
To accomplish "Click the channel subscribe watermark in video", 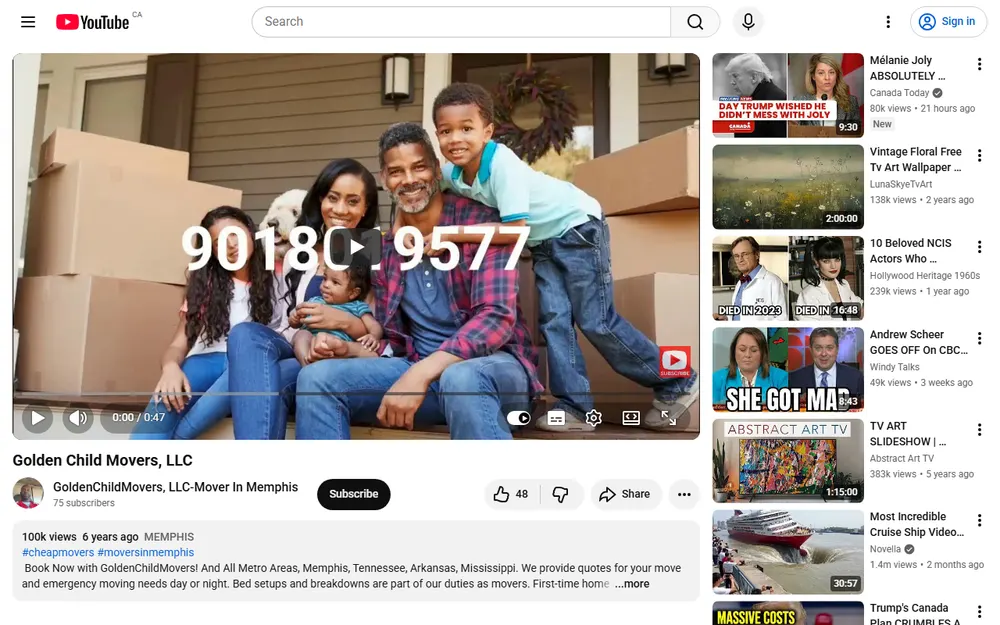I will tap(675, 362).
